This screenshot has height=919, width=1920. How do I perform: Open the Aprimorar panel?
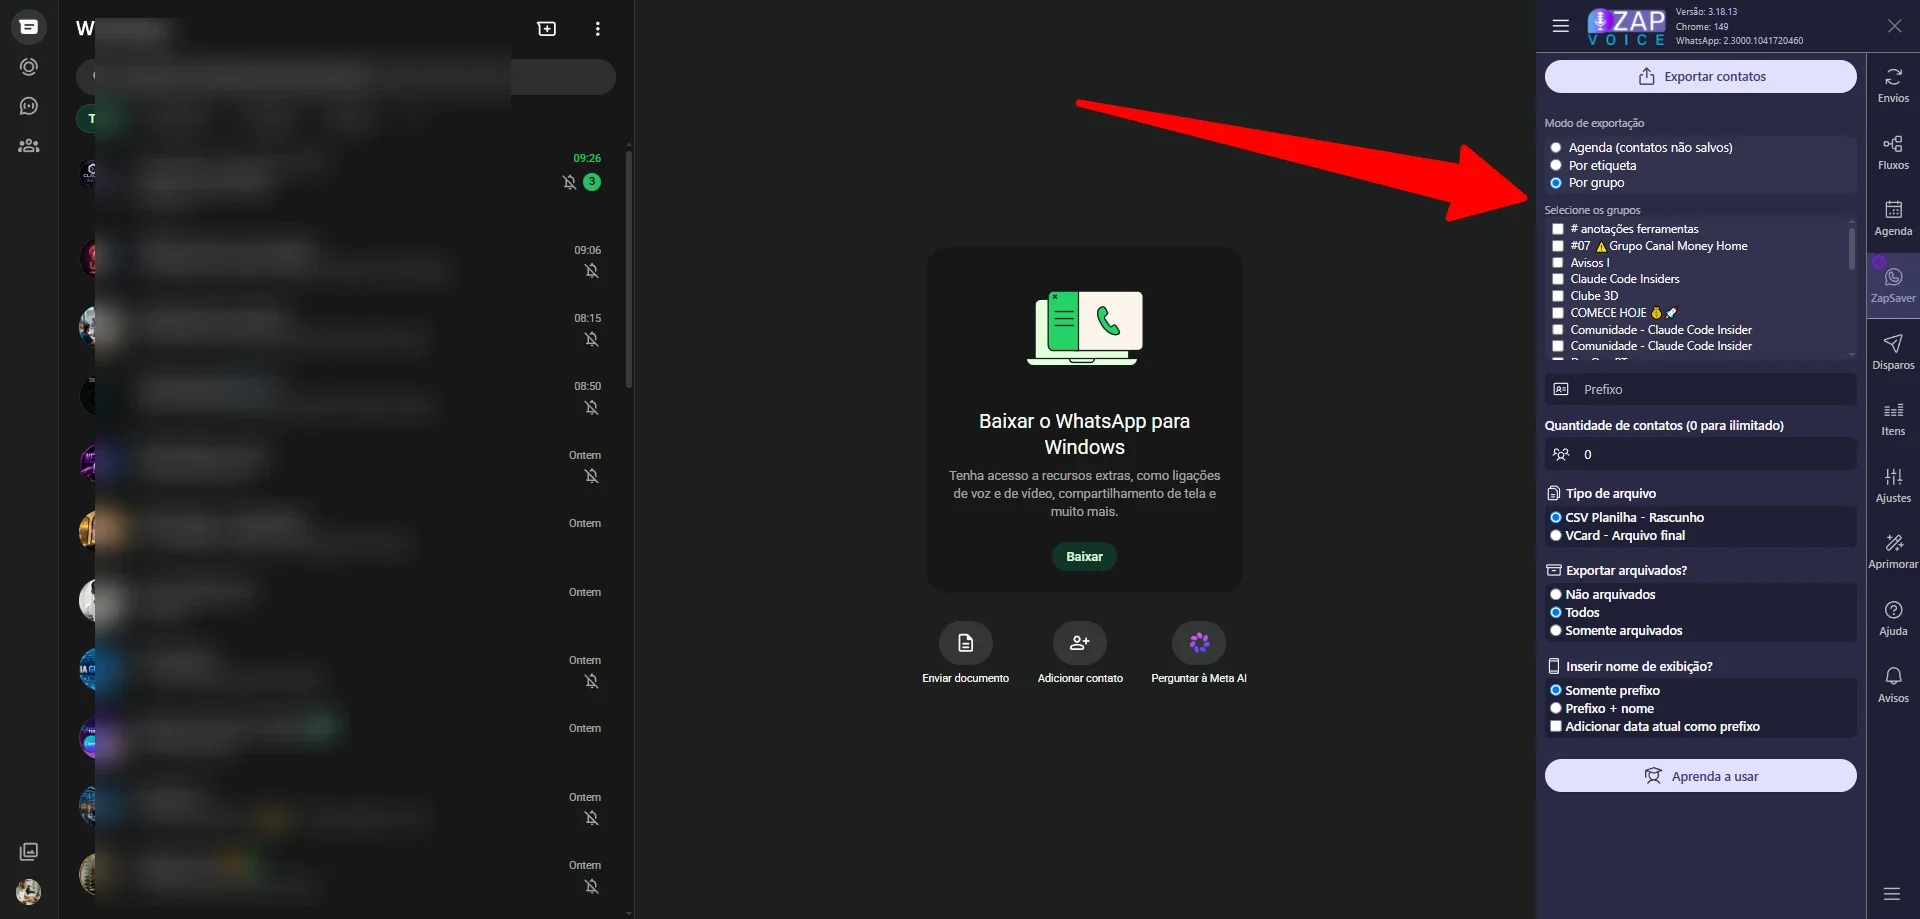coord(1893,552)
